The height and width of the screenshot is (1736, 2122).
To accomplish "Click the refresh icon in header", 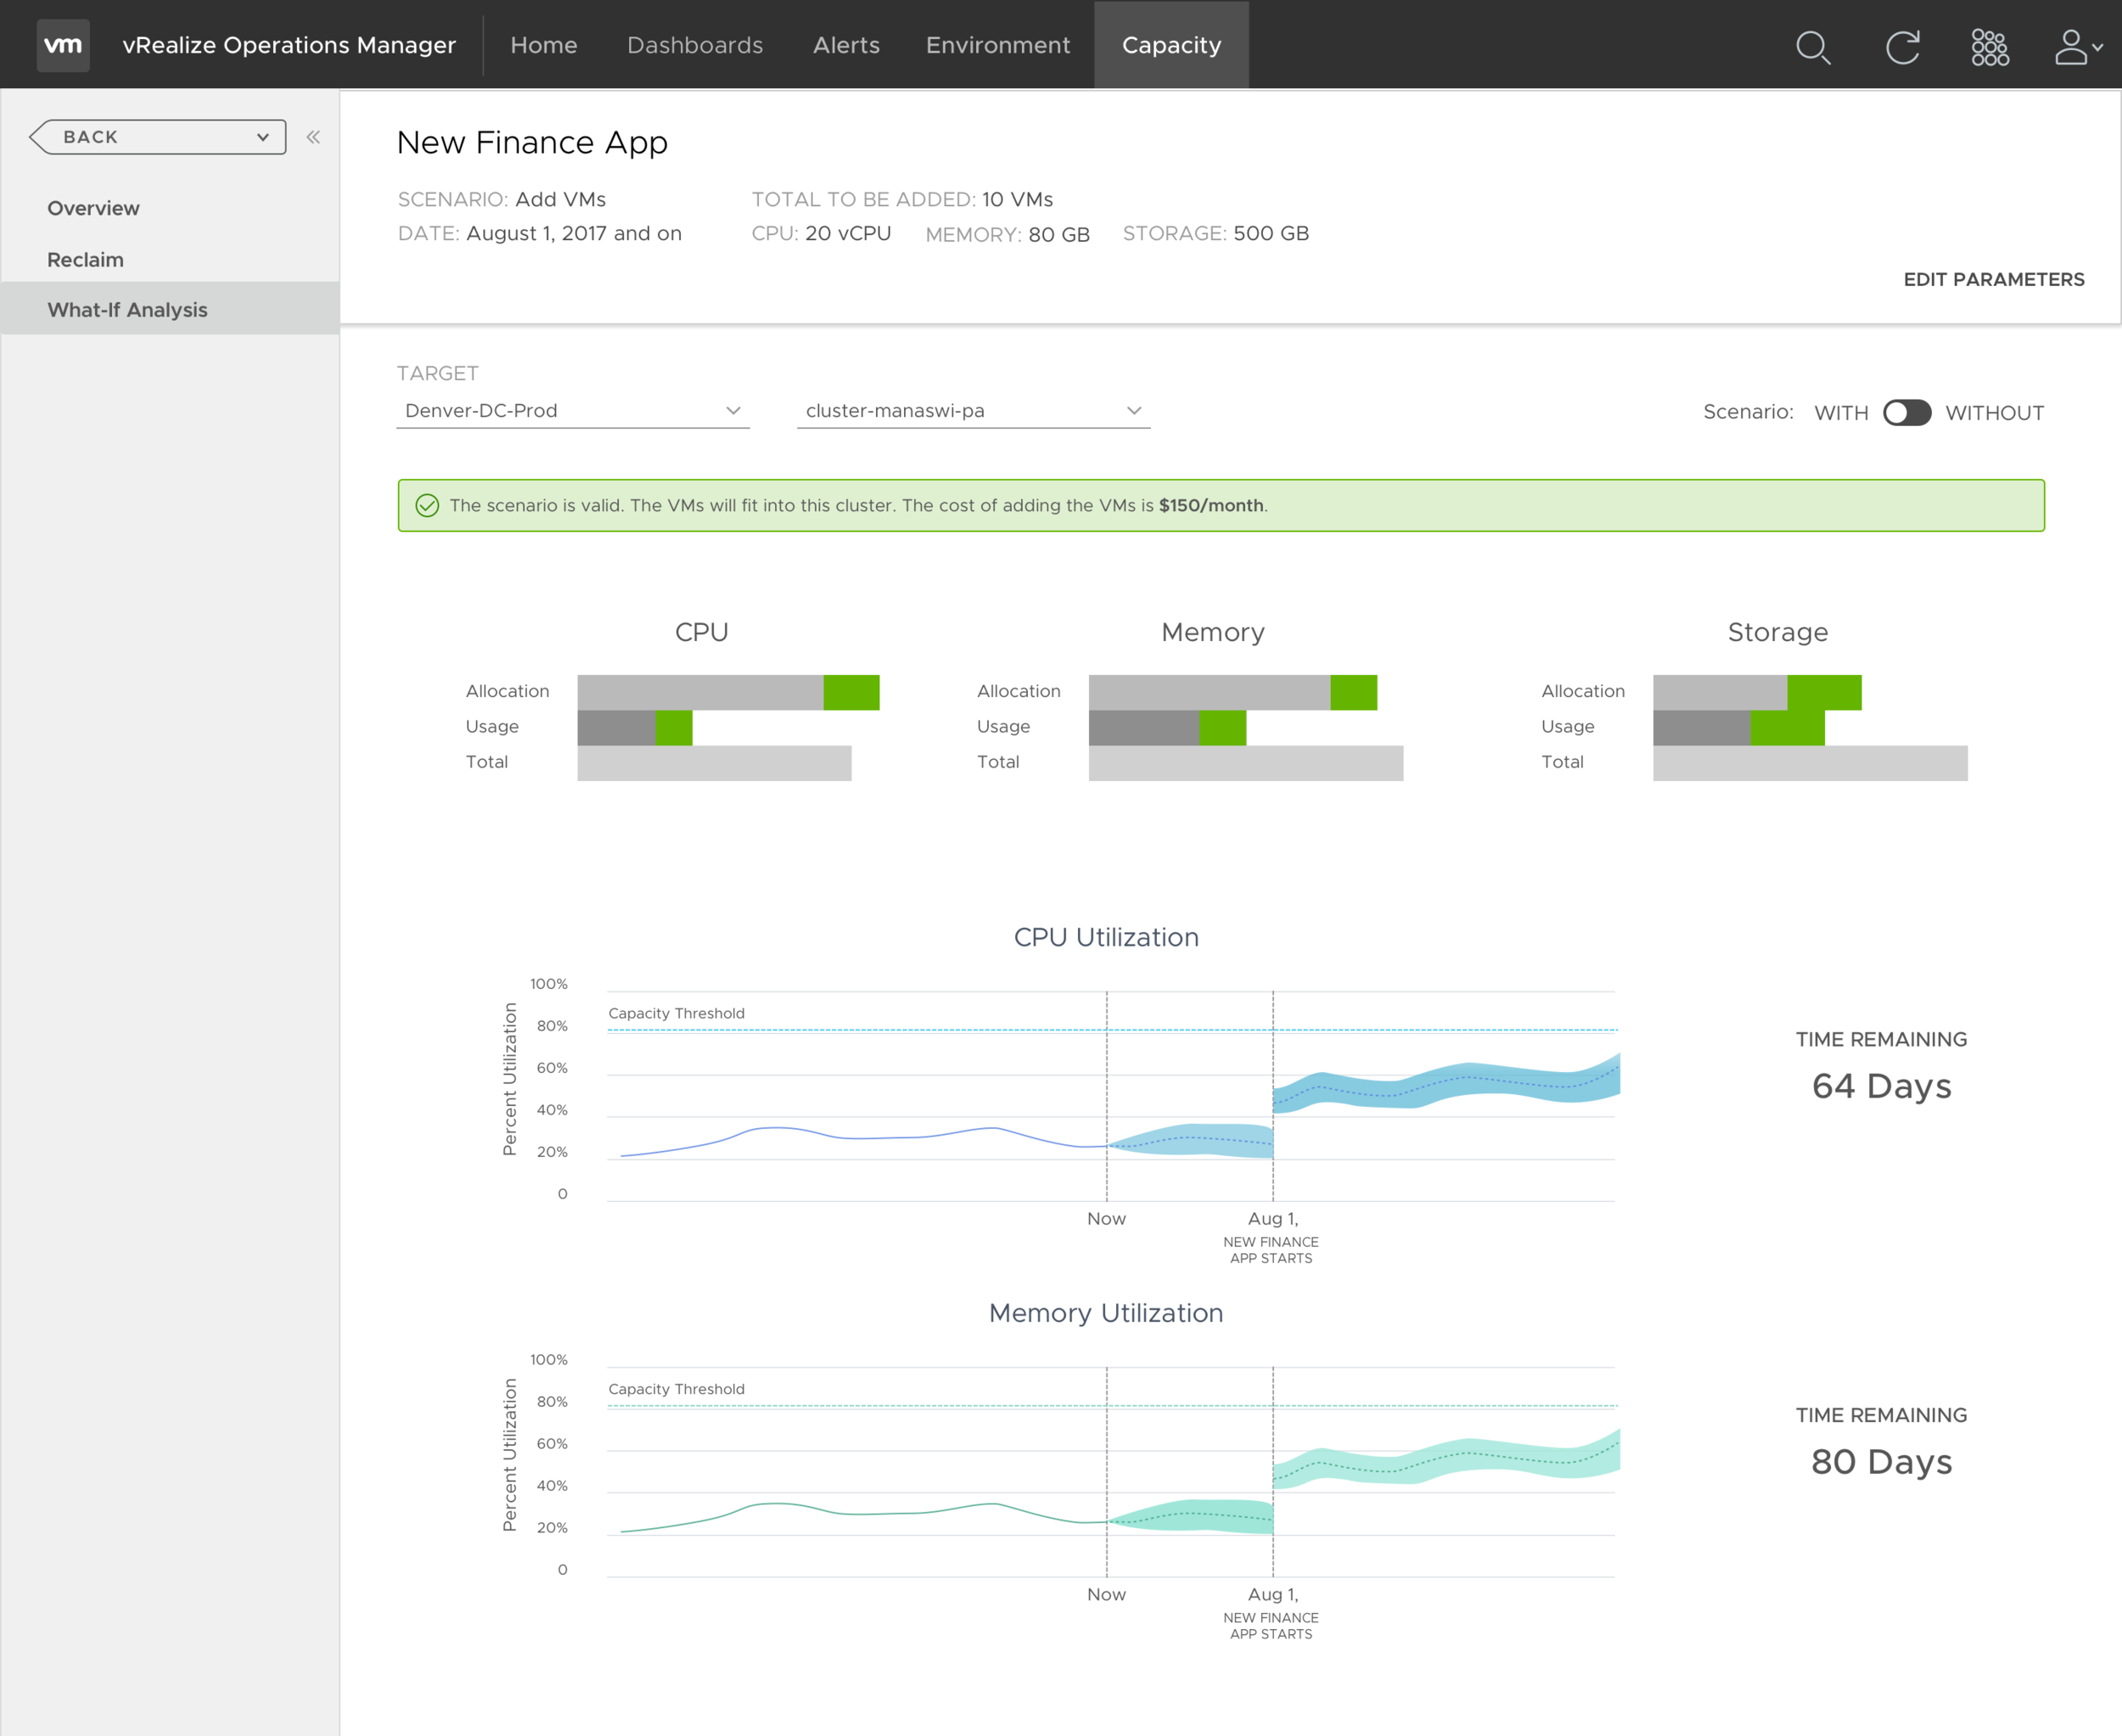I will pos(1902,47).
